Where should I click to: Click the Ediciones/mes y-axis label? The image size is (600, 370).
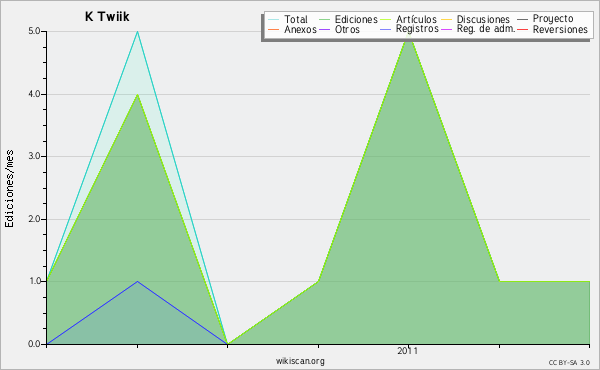[x=9, y=189]
